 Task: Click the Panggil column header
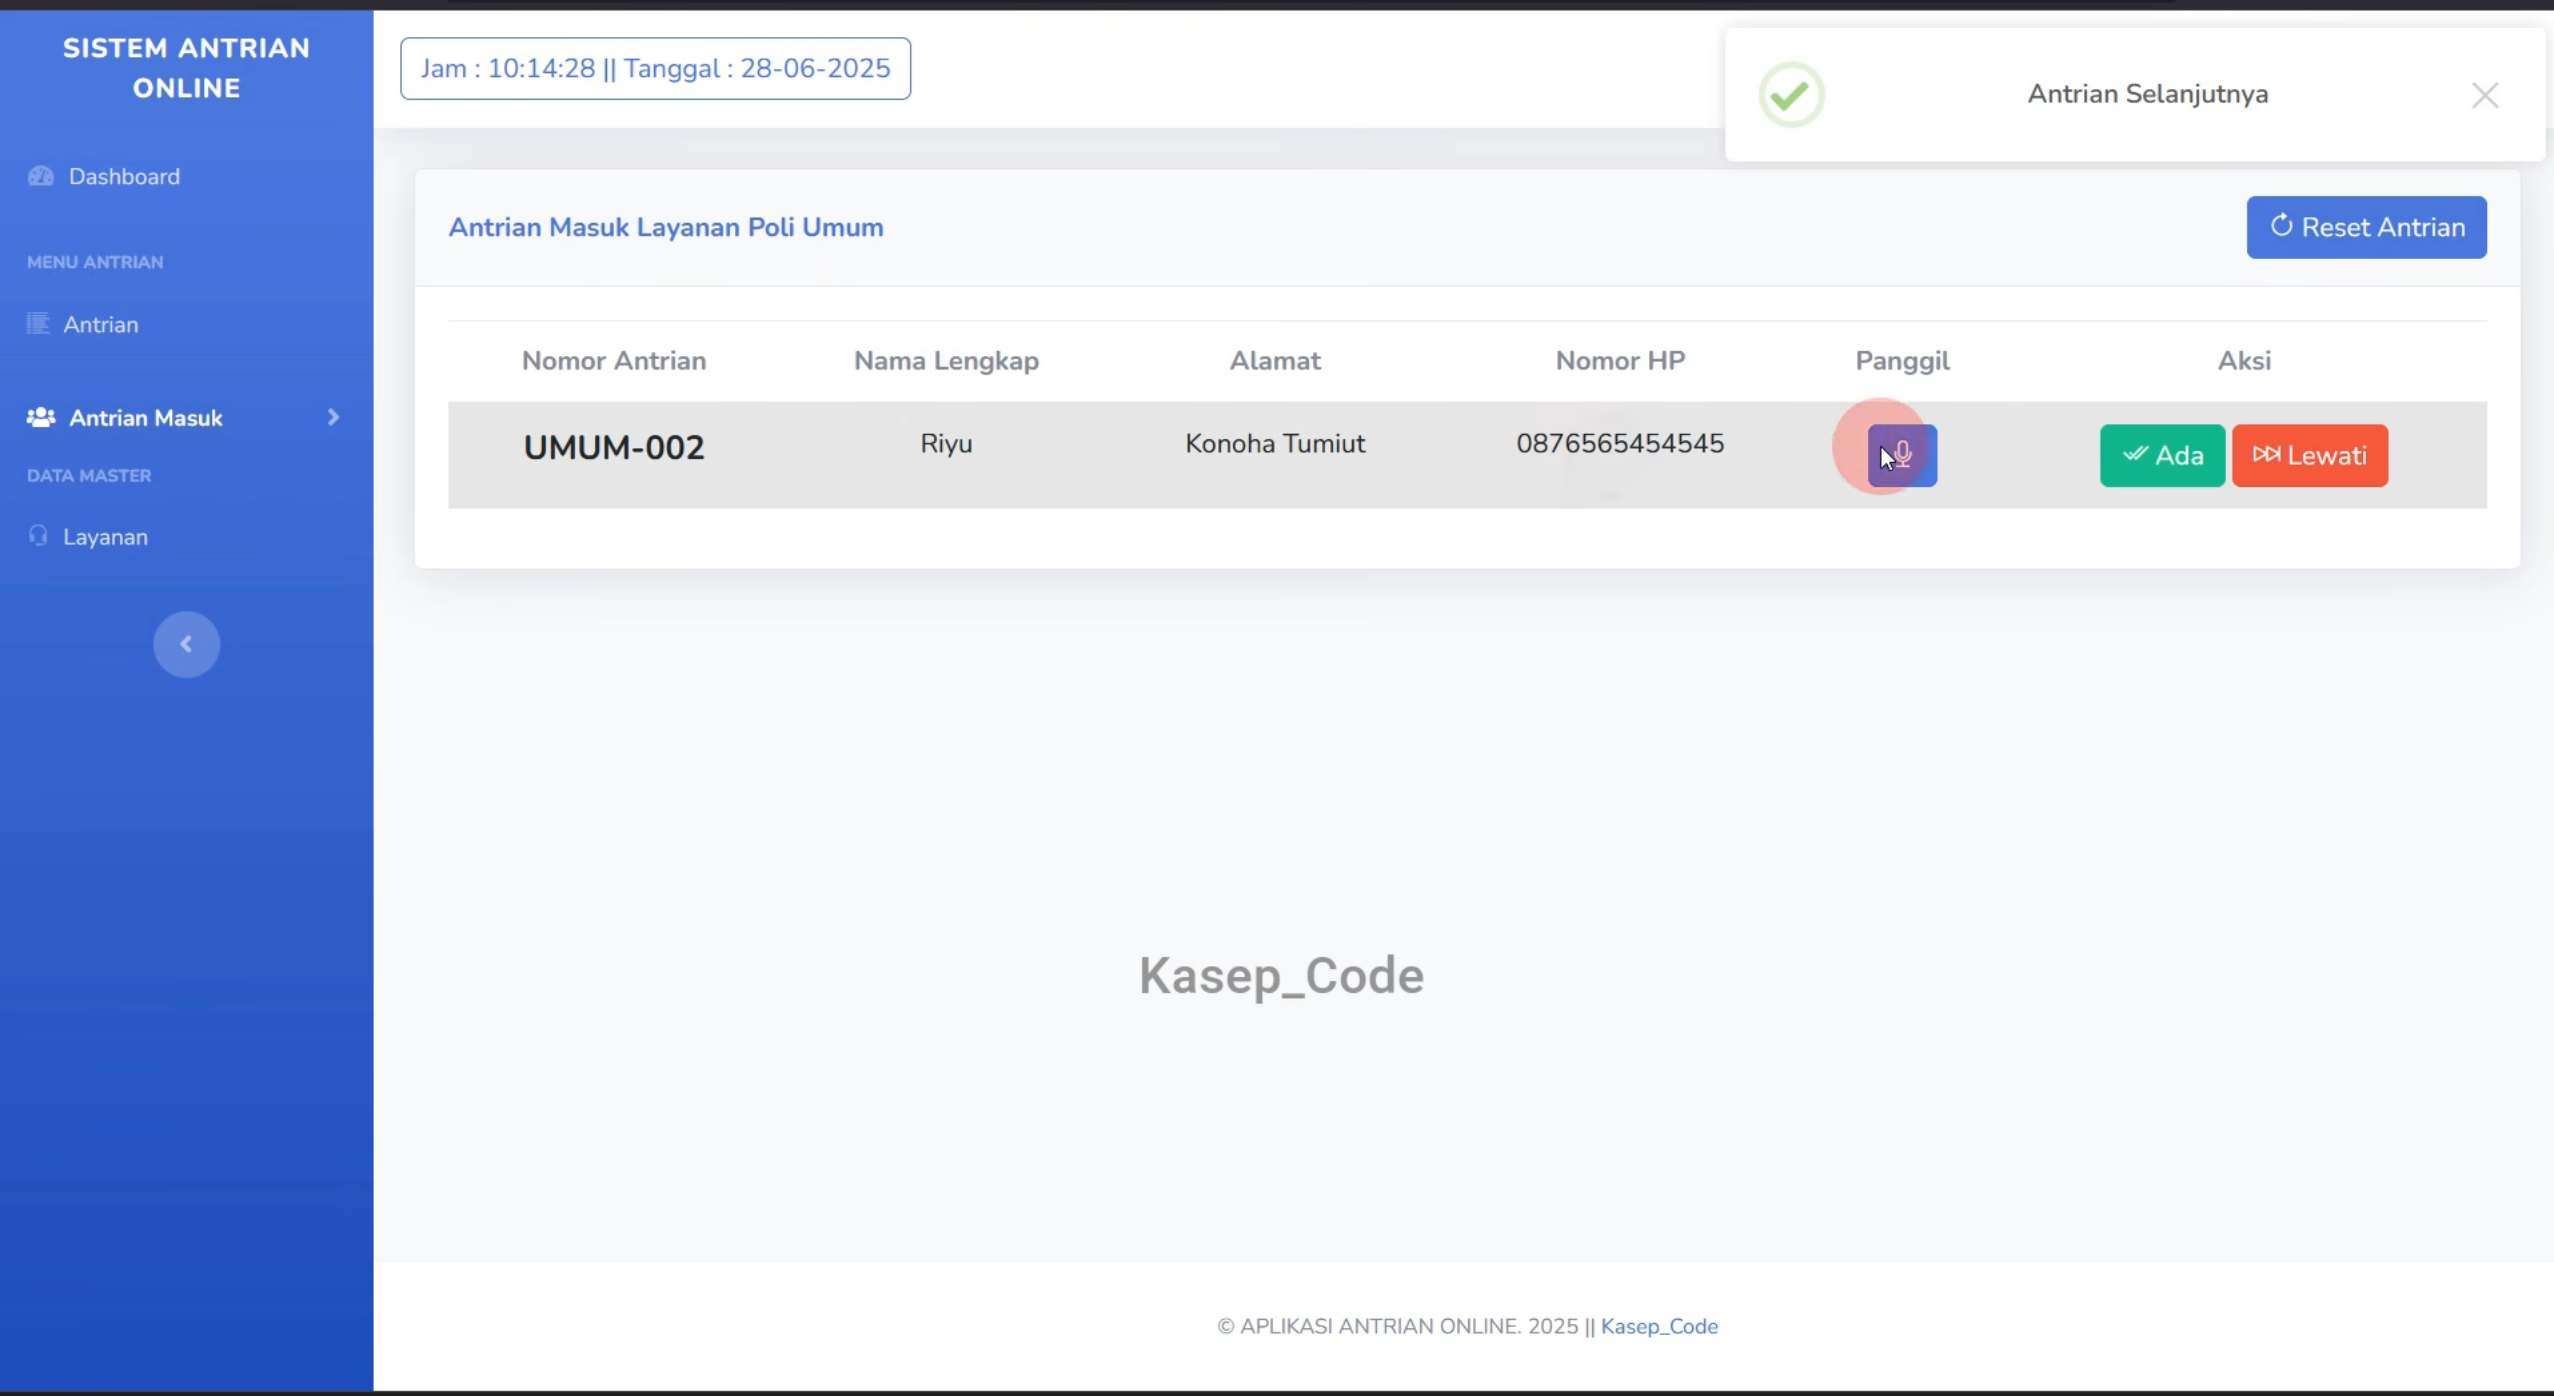point(1902,361)
